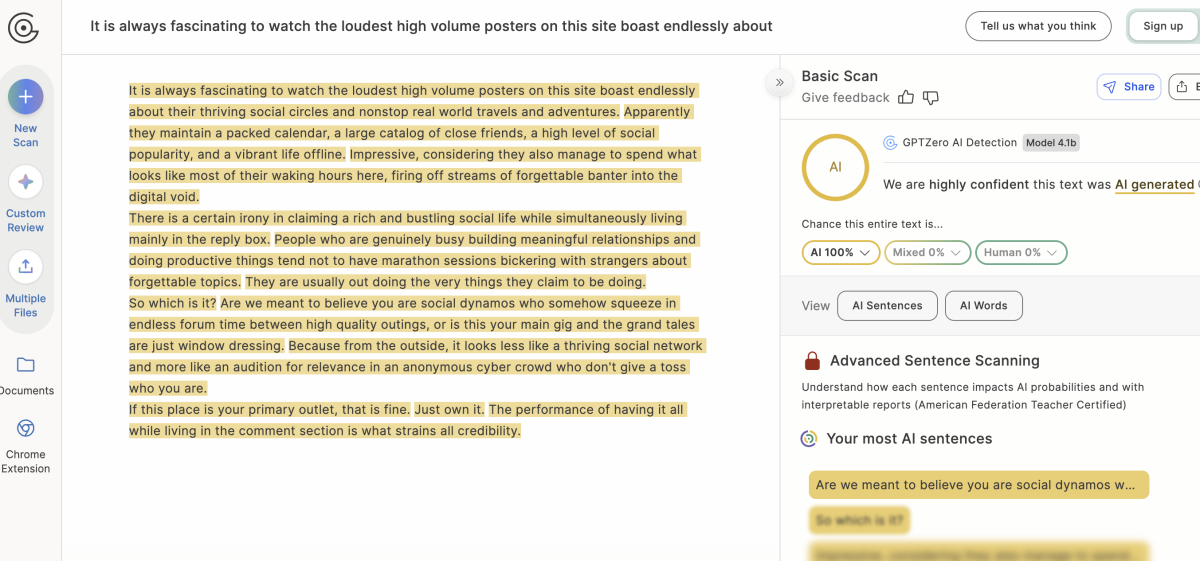Click the Model 4.1b badge
The height and width of the screenshot is (561, 1200).
click(x=1051, y=143)
